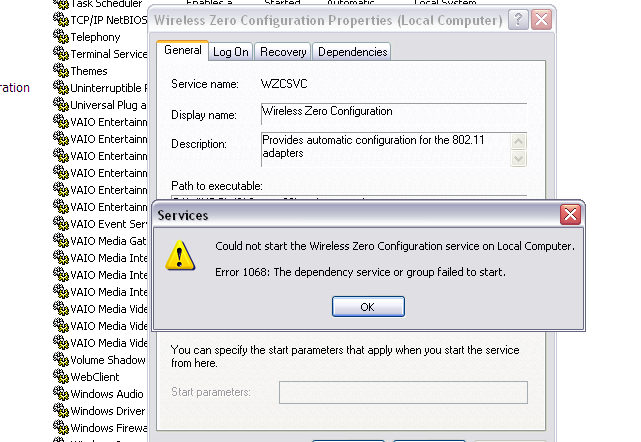Click the Start parameters text field
The height and width of the screenshot is (442, 641).
pyautogui.click(x=402, y=392)
